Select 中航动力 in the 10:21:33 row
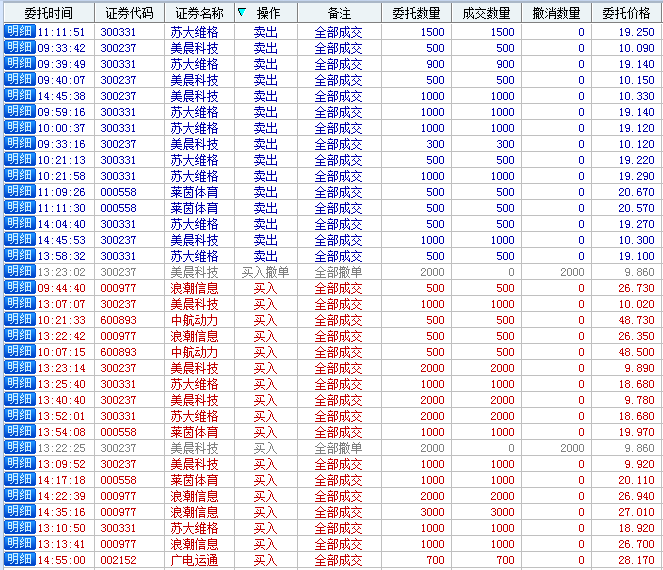 [194, 320]
